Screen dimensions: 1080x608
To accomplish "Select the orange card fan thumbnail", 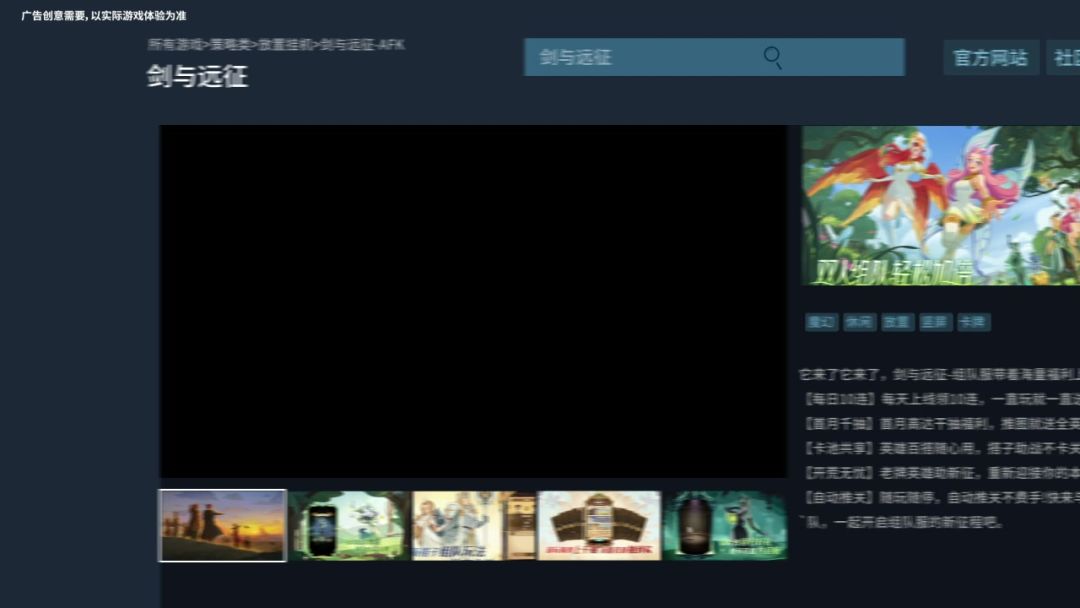I will coord(599,525).
